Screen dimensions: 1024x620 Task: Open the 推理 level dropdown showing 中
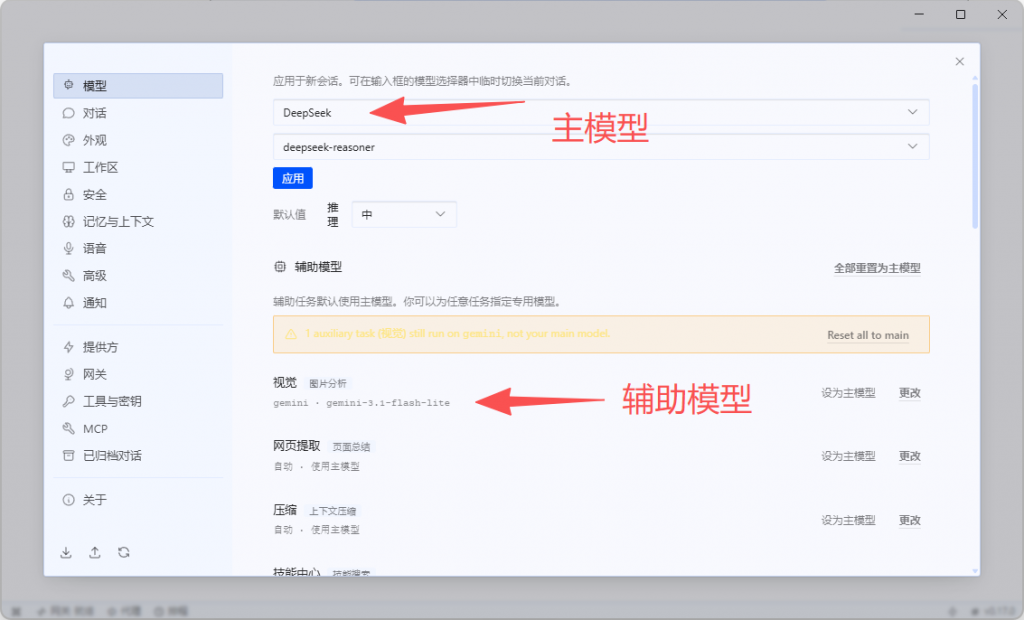[x=404, y=214]
